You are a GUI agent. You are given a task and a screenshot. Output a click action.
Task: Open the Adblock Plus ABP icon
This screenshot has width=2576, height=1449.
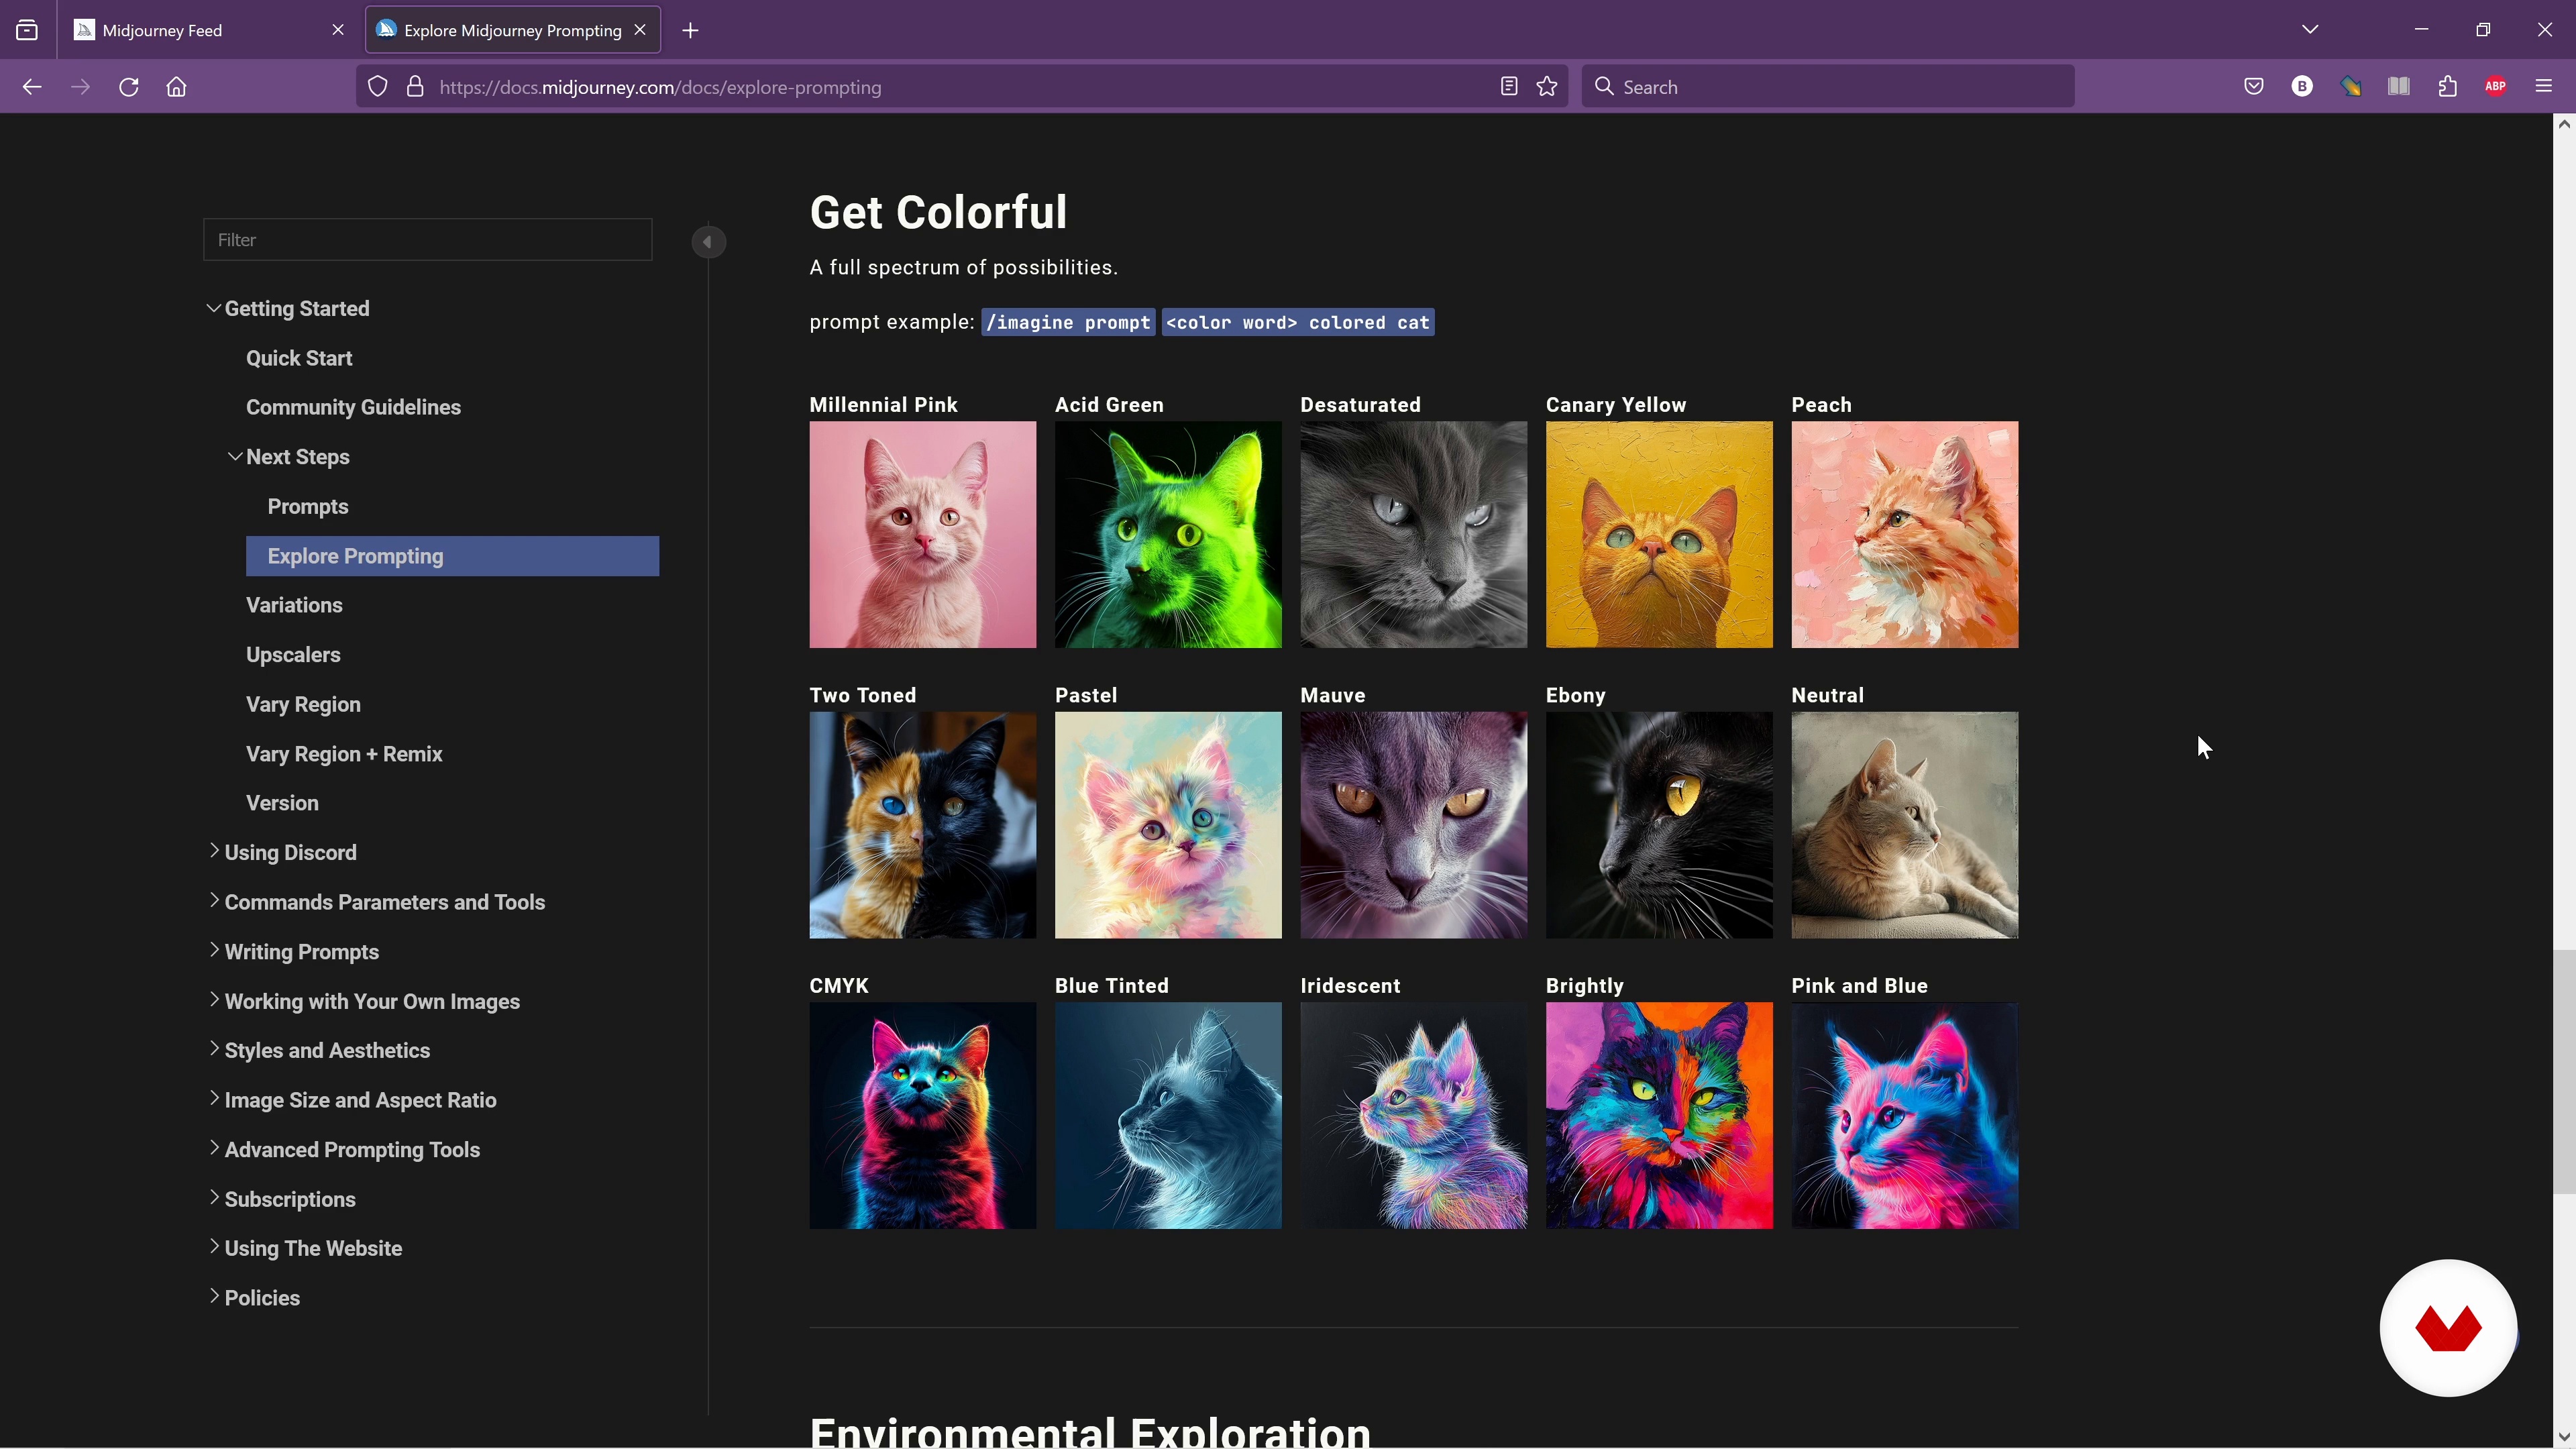(2496, 87)
